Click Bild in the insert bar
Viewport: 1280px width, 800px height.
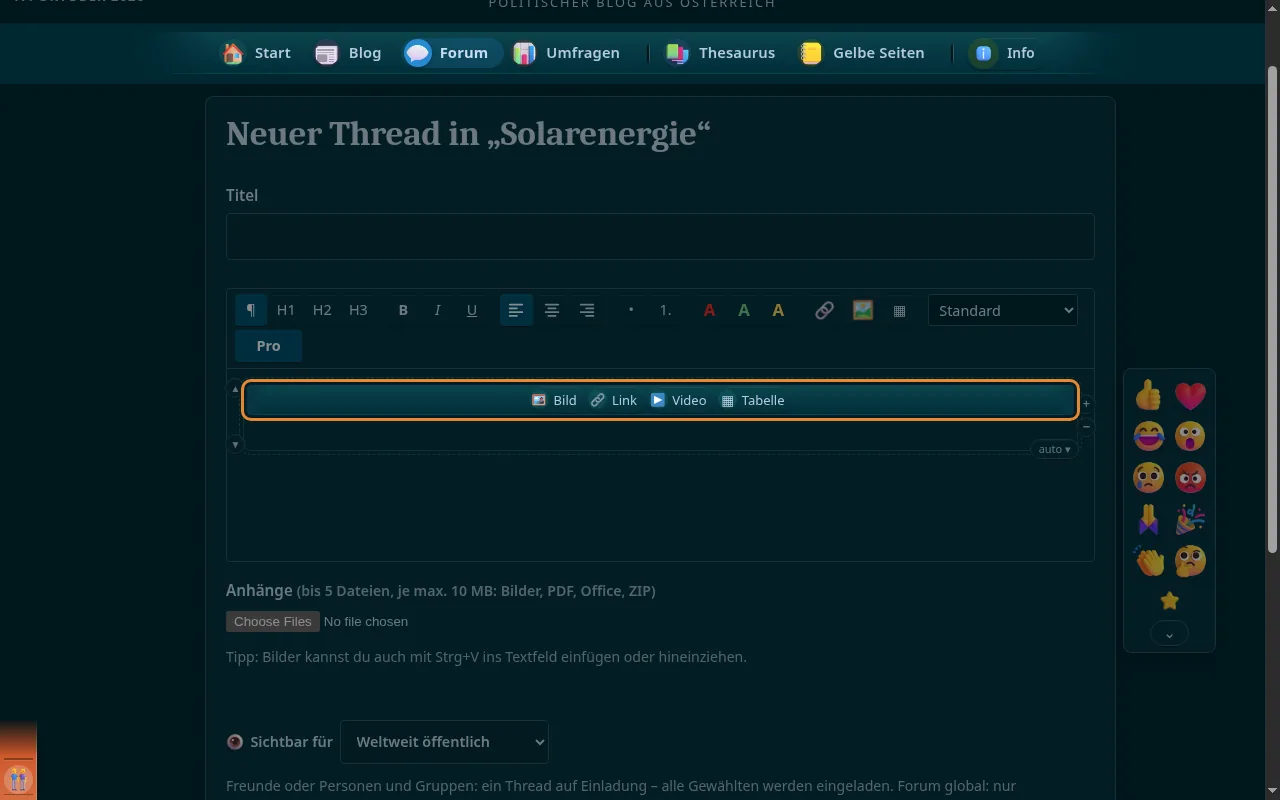coord(554,400)
